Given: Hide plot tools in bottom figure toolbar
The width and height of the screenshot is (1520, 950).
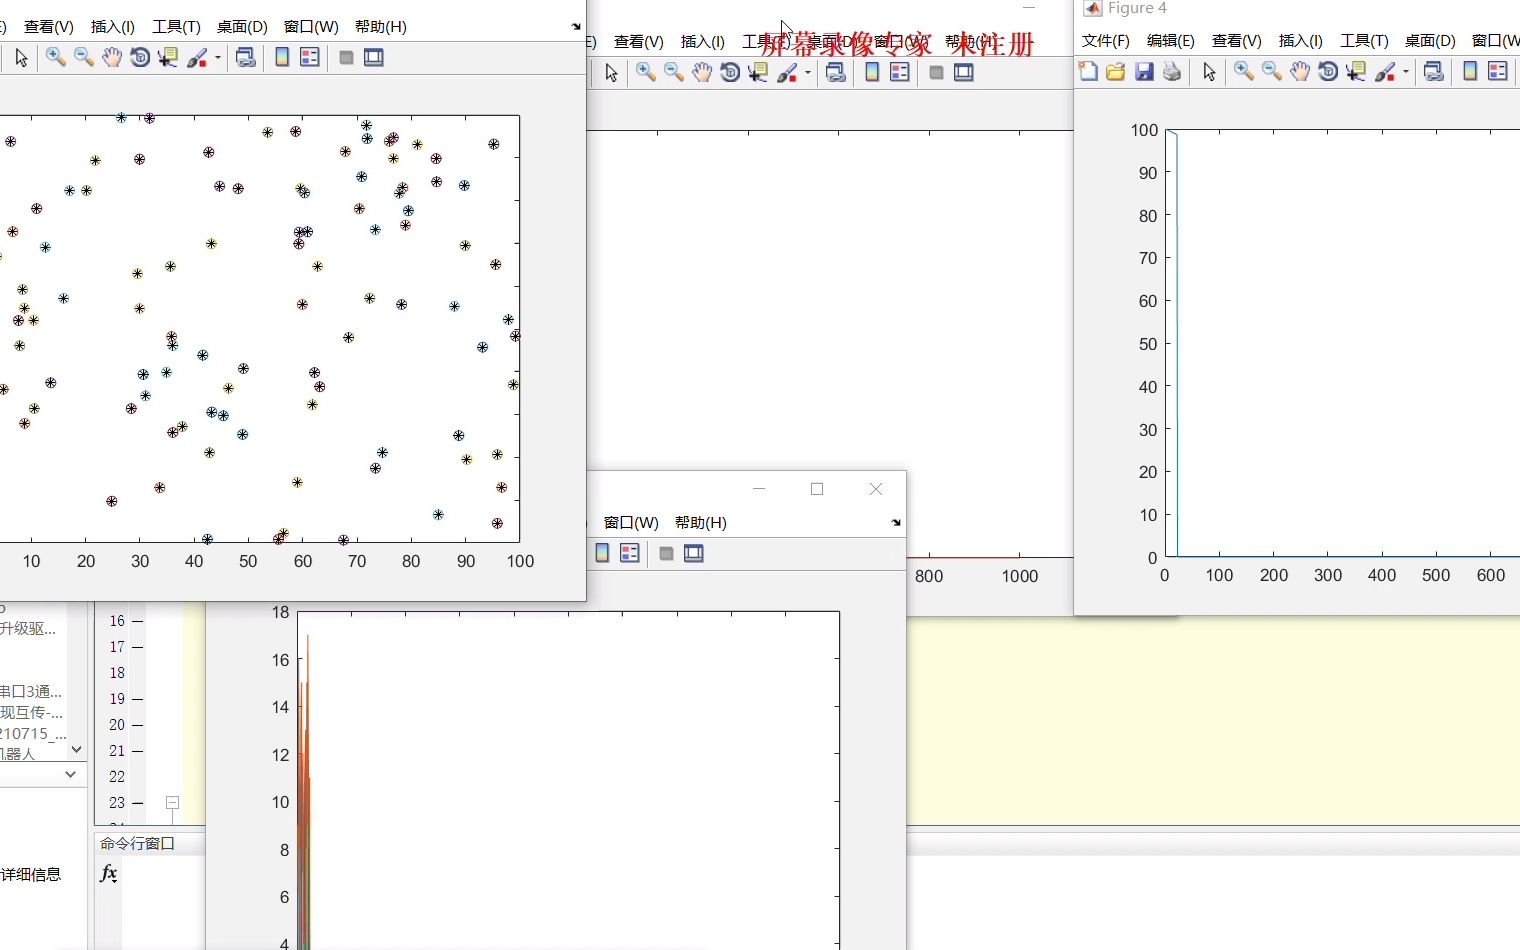Looking at the screenshot, I should [x=666, y=553].
